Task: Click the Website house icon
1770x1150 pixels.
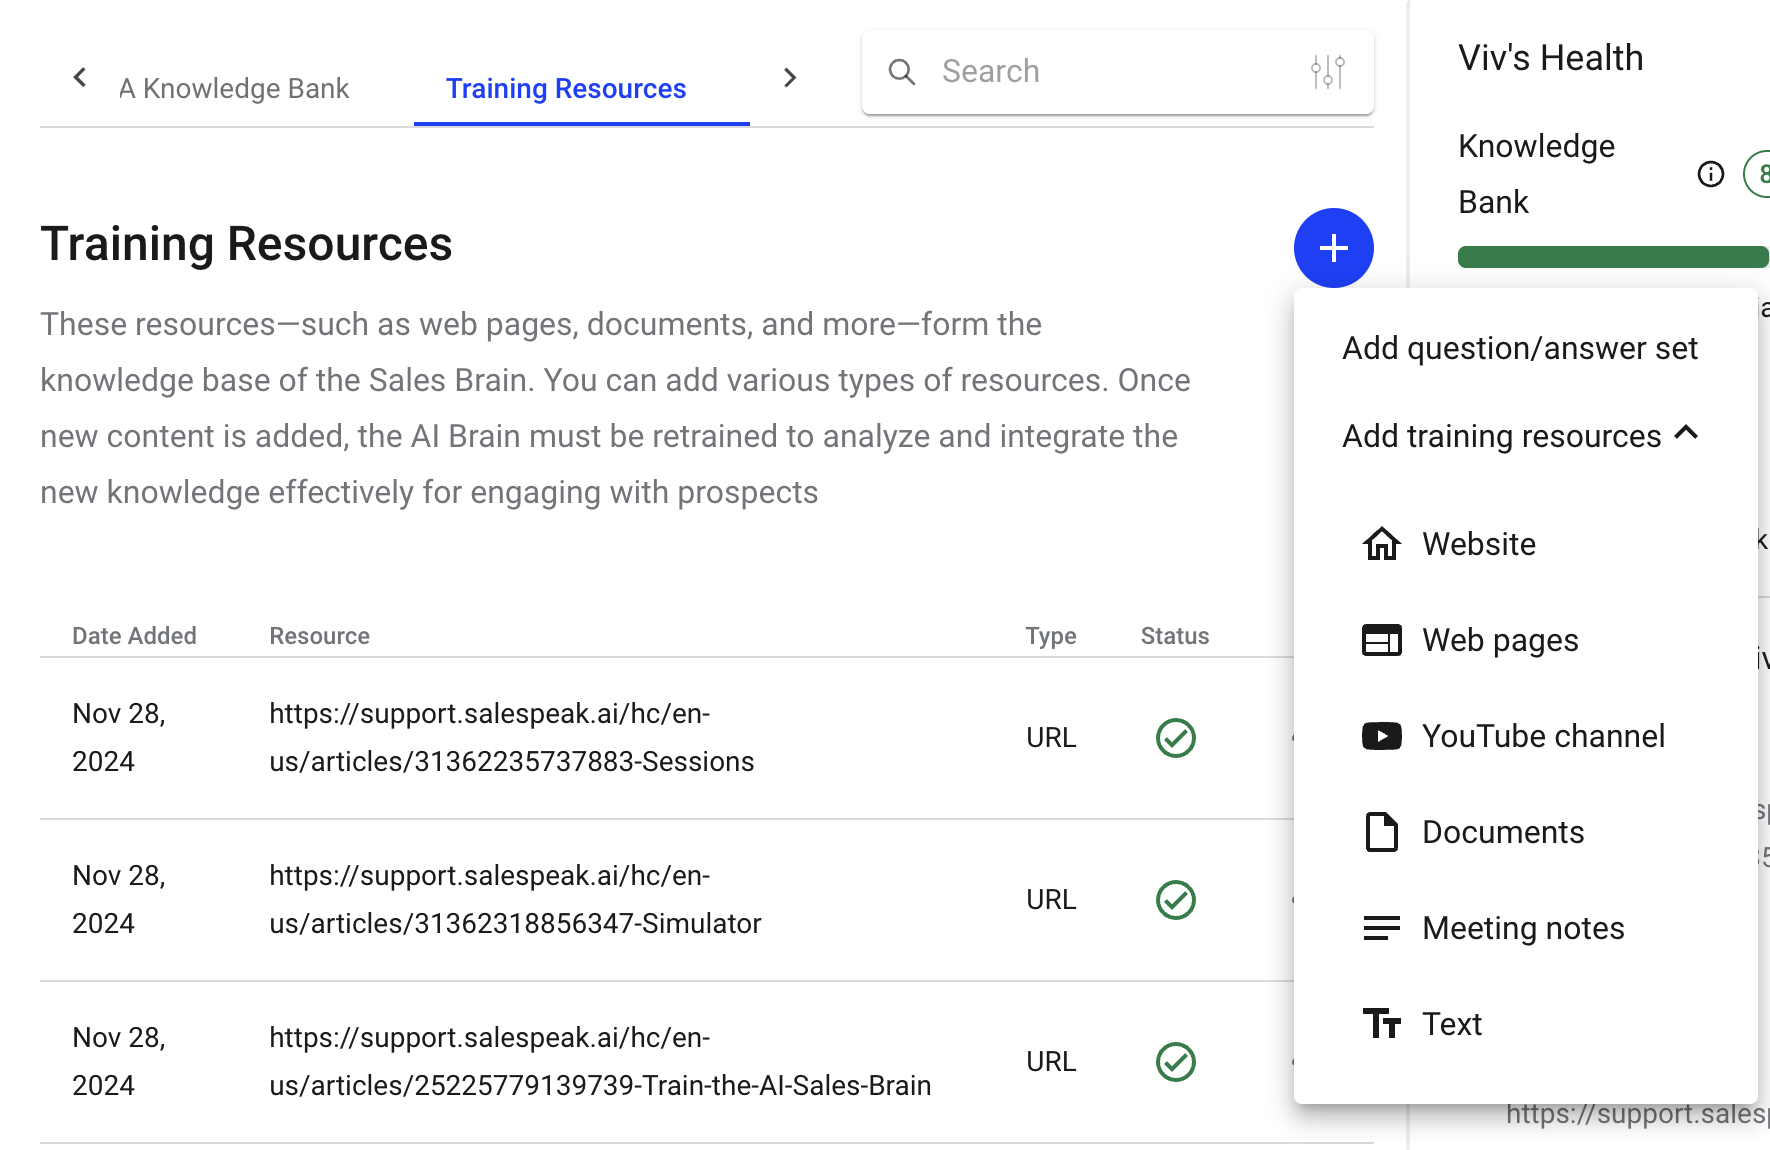Action: coord(1381,544)
